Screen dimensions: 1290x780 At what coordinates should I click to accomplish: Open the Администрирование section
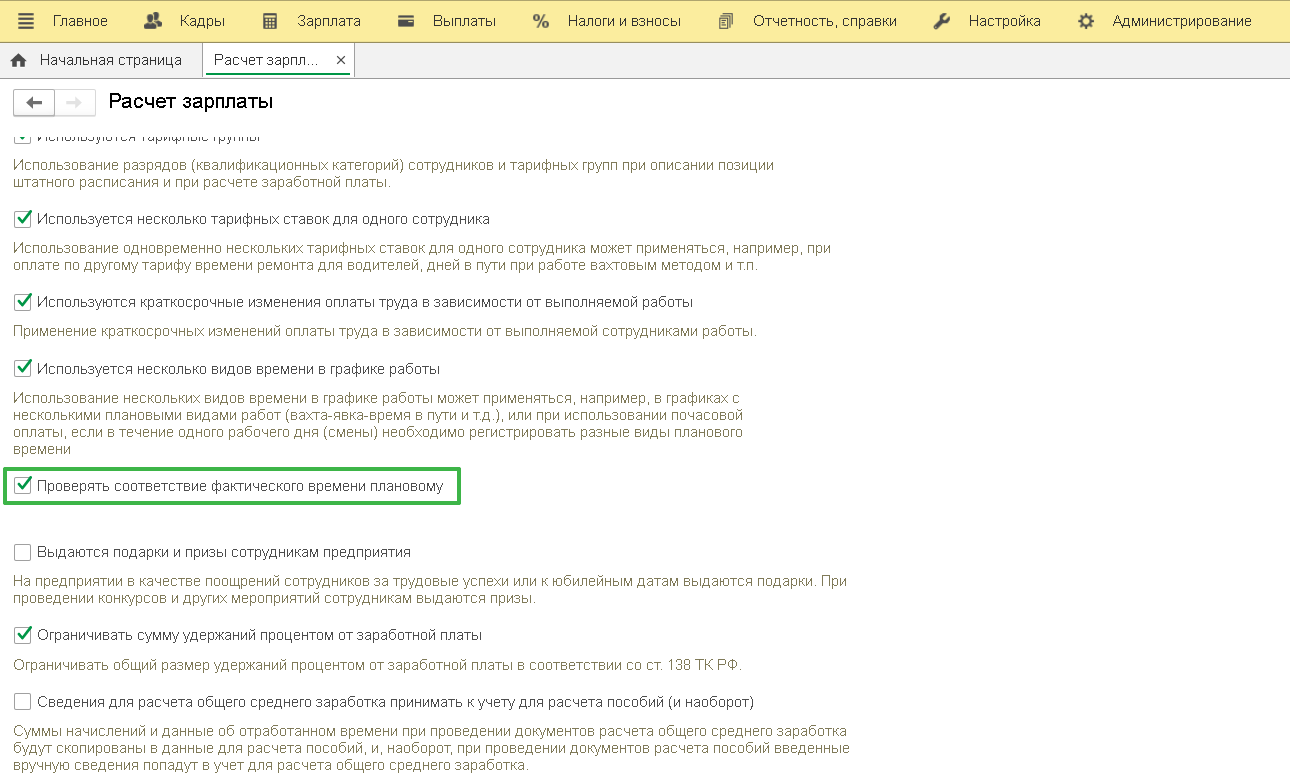point(1182,21)
